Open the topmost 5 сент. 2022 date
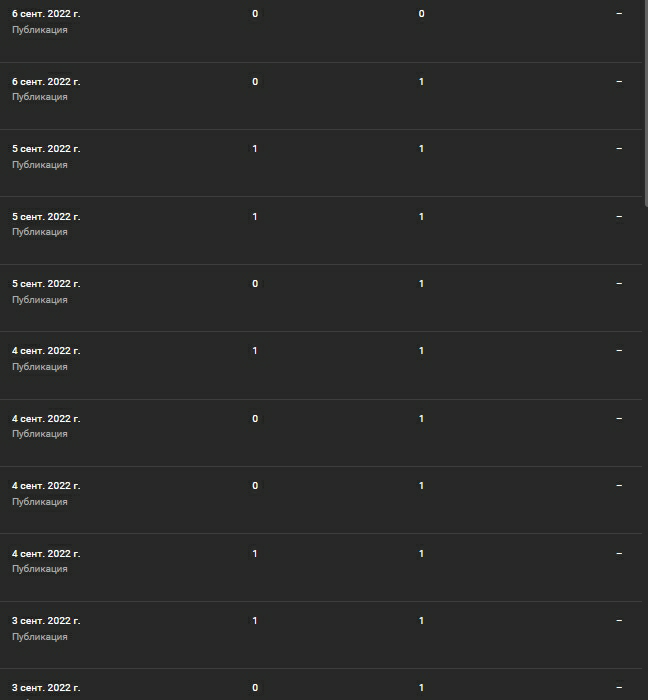 coord(46,149)
